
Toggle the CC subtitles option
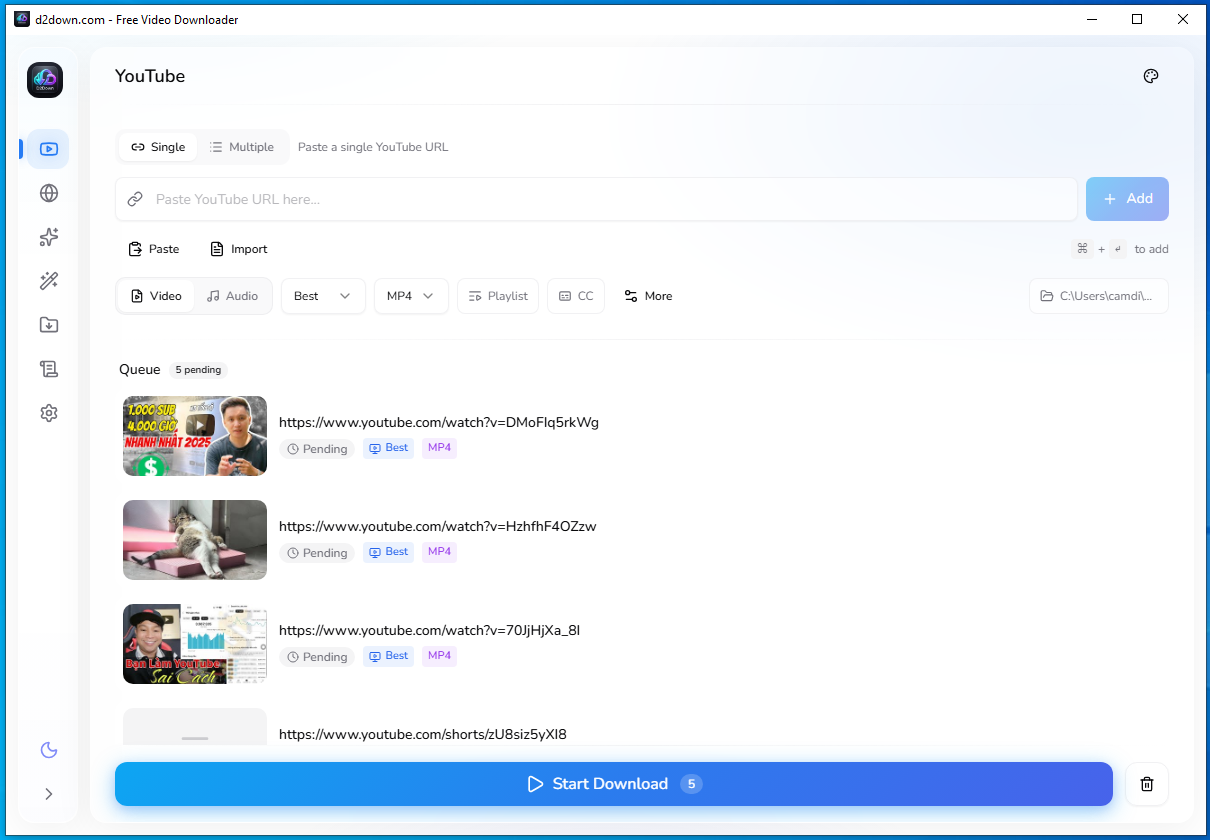[x=576, y=296]
